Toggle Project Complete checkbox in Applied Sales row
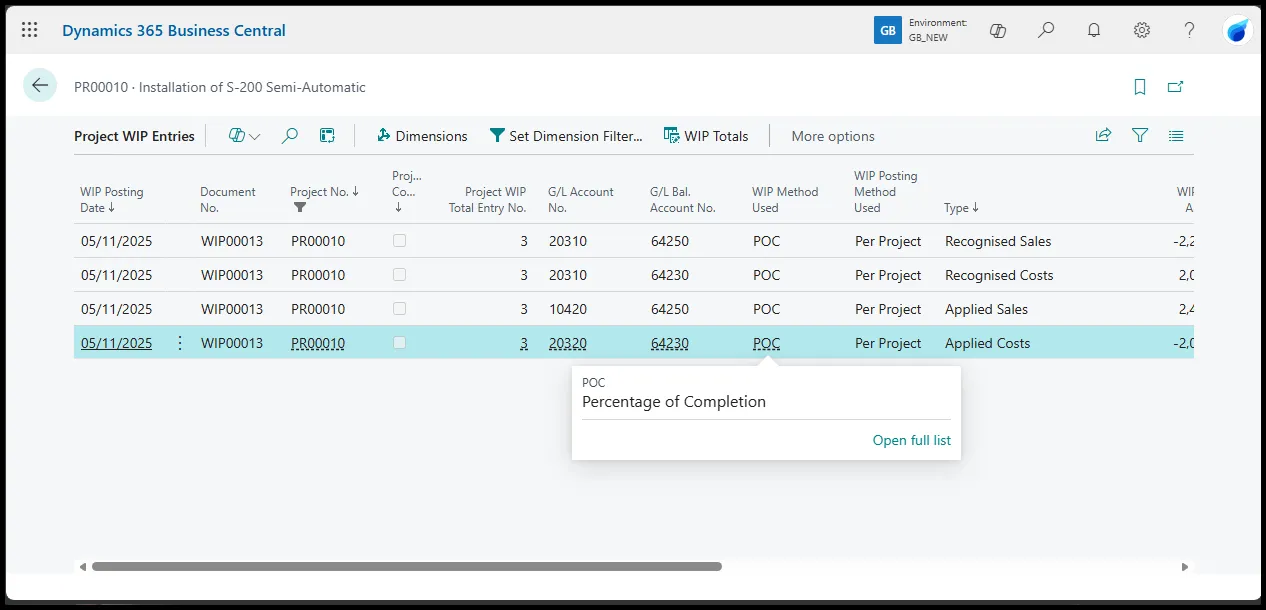1266x610 pixels. (400, 309)
